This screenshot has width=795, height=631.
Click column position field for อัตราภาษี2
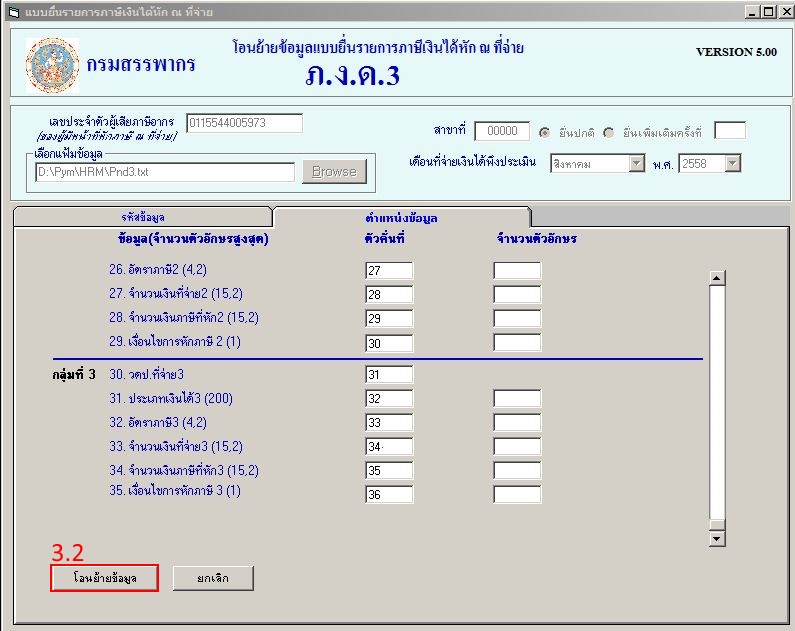(x=389, y=271)
